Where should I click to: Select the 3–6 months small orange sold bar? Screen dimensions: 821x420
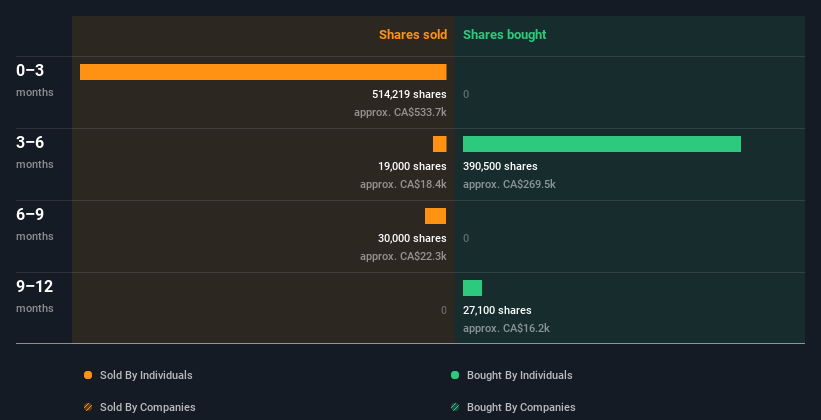[440, 144]
